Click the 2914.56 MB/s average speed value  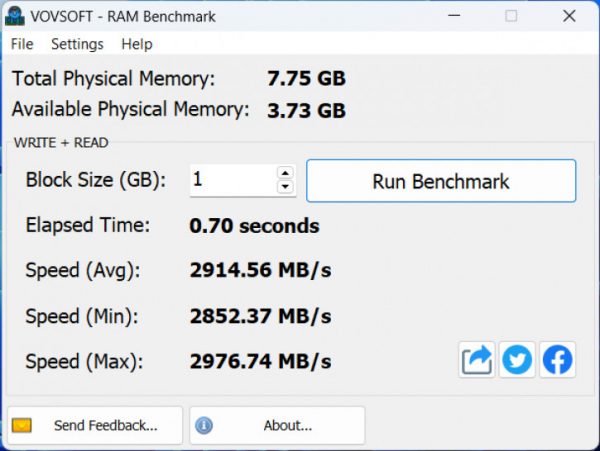260,270
